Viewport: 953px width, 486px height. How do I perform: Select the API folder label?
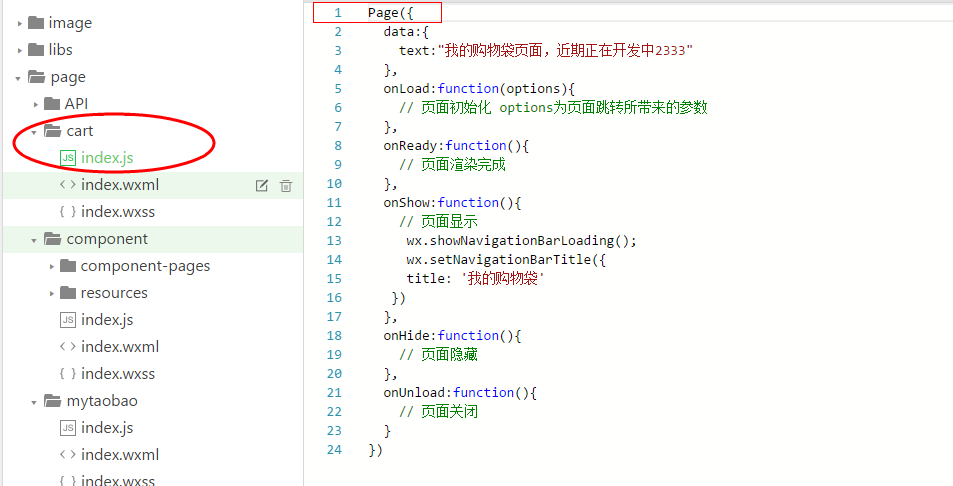point(77,104)
